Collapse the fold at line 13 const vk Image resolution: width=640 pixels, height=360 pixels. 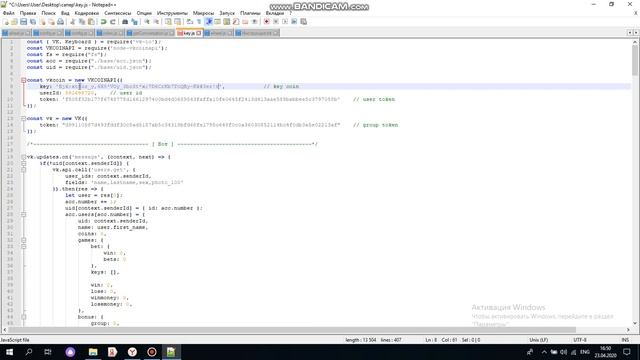pos(24,118)
